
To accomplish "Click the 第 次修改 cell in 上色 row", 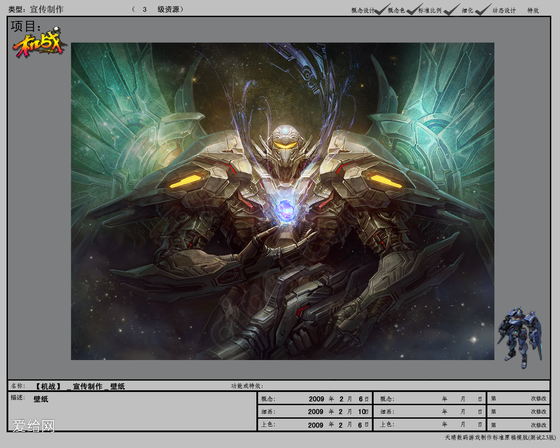I will point(519,425).
